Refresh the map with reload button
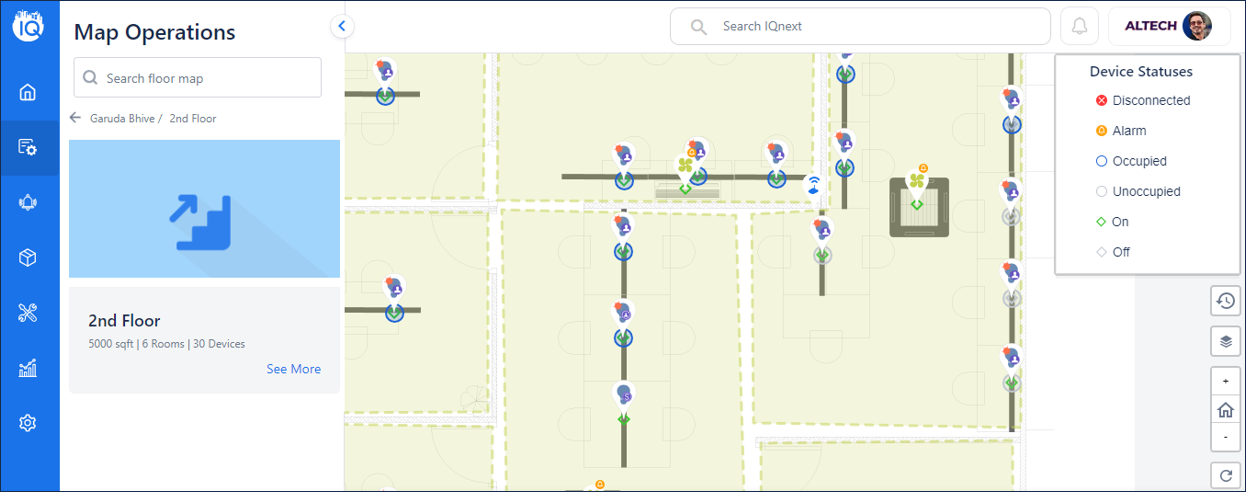The width and height of the screenshot is (1246, 492). click(1225, 475)
